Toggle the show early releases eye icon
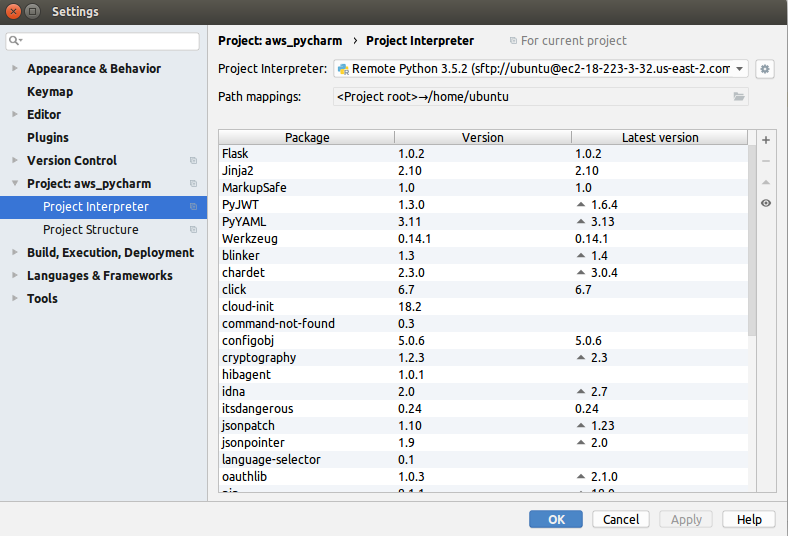The height and width of the screenshot is (536, 788). point(765,203)
